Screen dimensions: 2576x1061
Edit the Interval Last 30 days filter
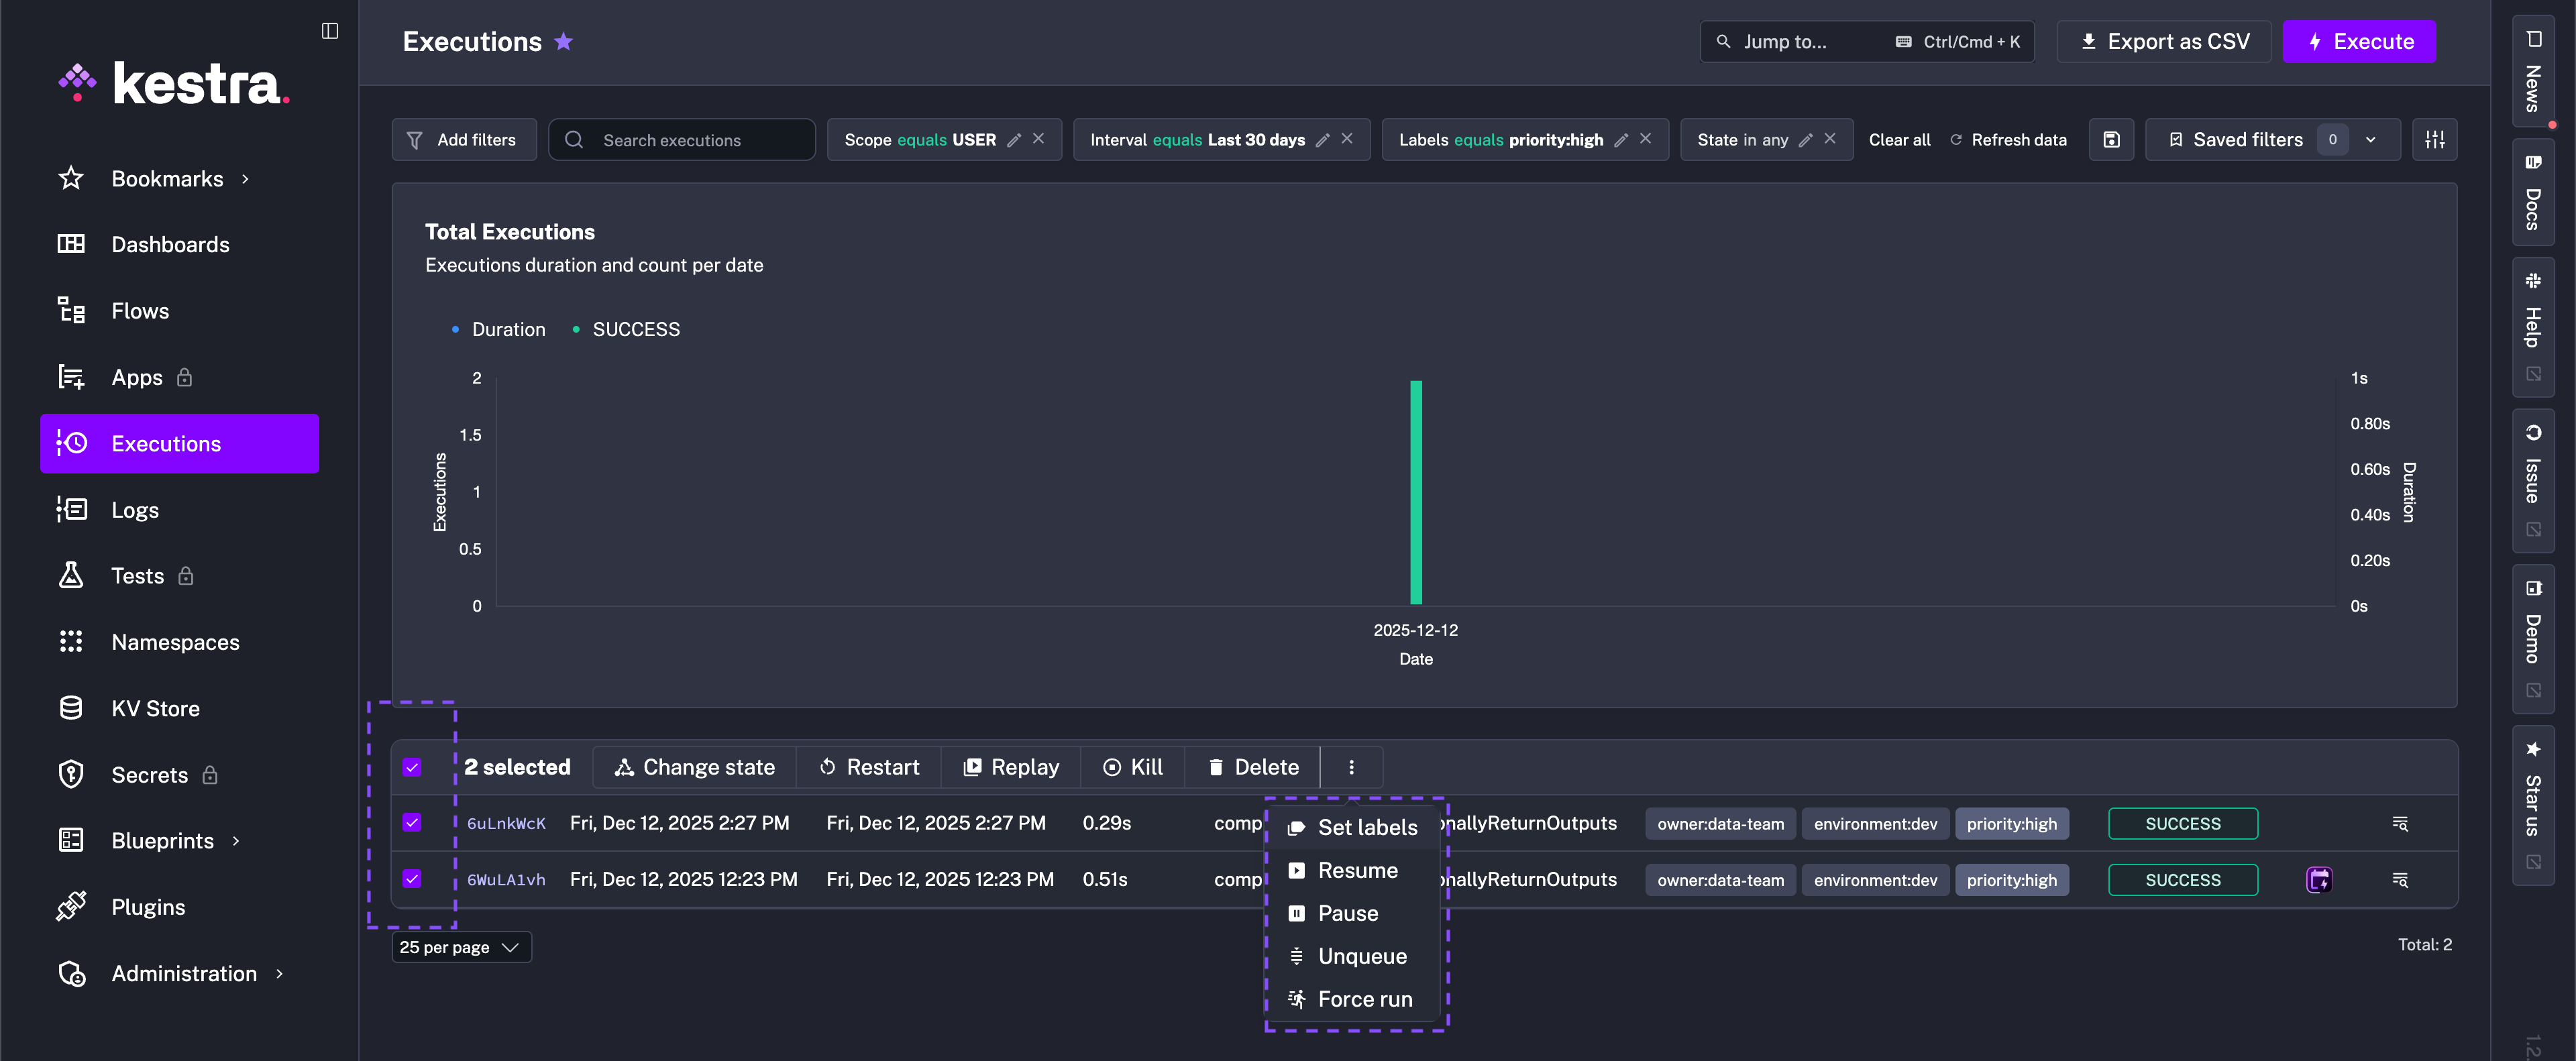(x=1322, y=140)
